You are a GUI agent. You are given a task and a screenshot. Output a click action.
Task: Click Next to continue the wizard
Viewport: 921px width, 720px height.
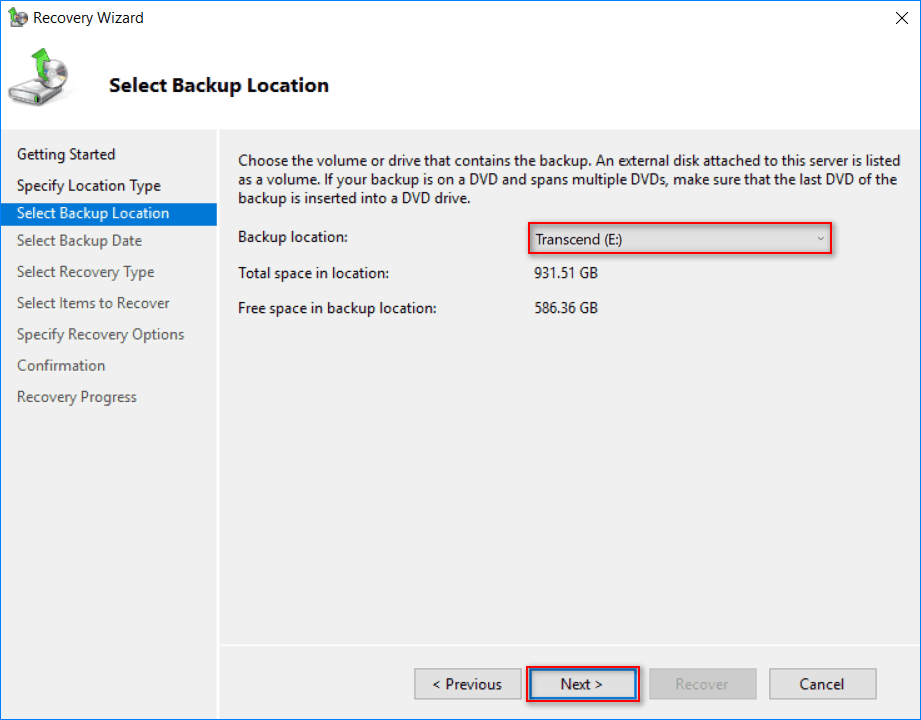(x=582, y=684)
